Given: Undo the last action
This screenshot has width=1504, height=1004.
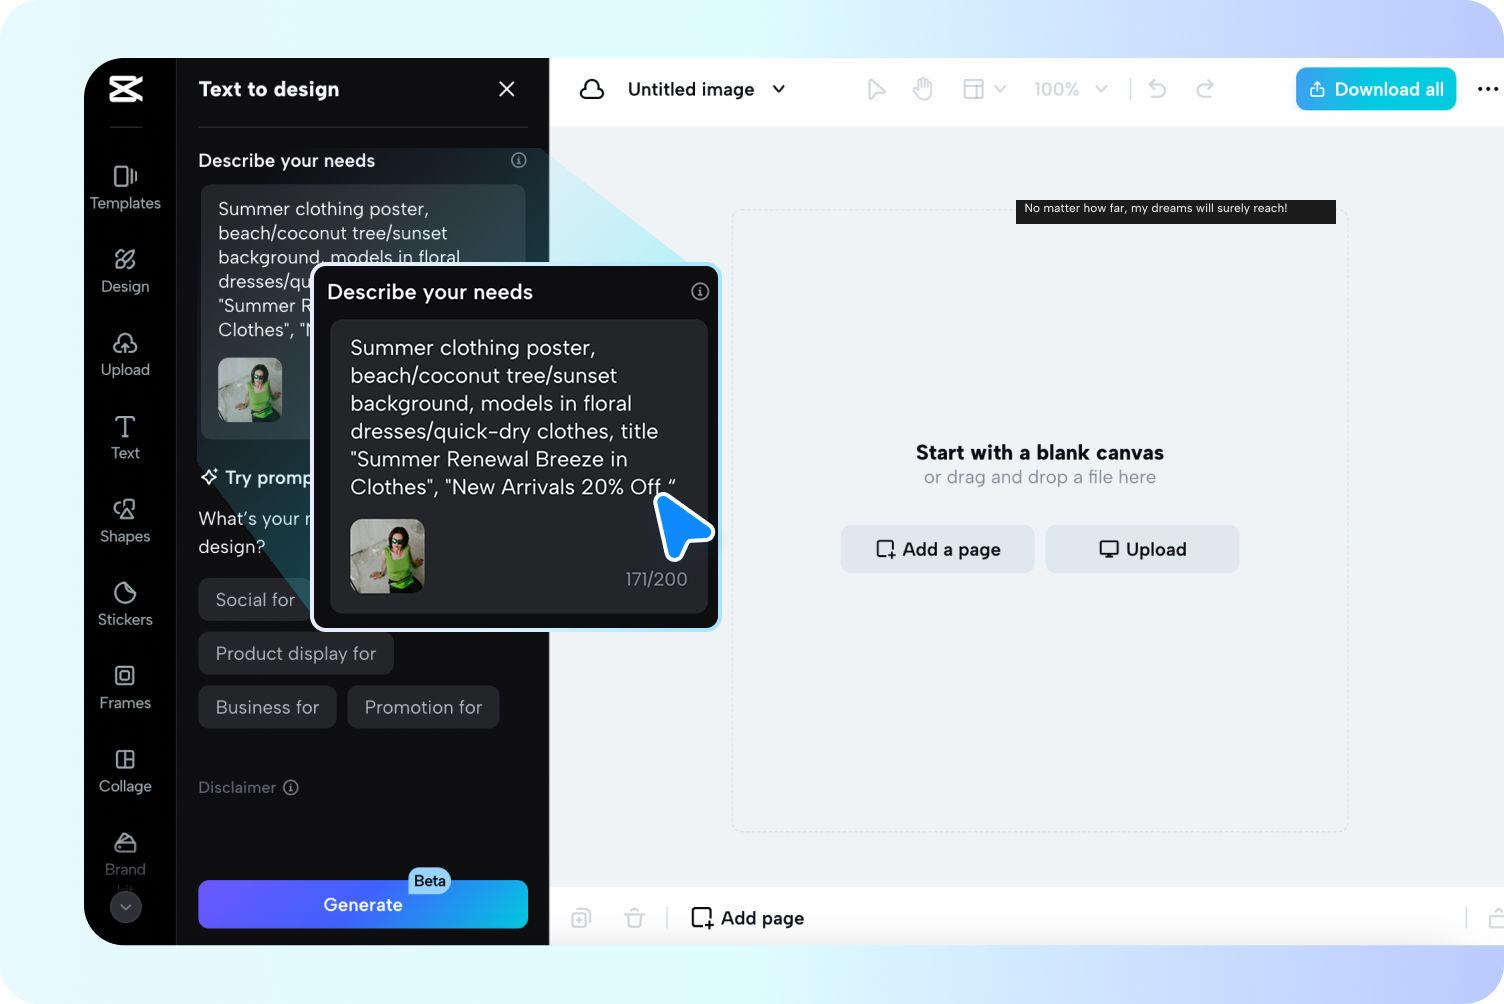Looking at the screenshot, I should (x=1157, y=89).
